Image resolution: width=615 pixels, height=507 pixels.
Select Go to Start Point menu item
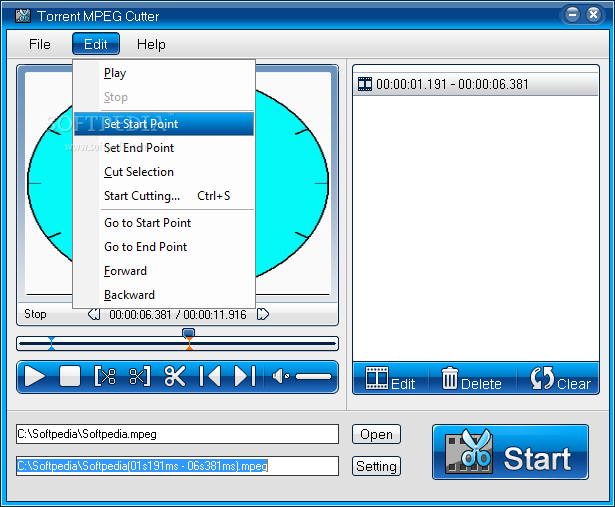tap(164, 223)
